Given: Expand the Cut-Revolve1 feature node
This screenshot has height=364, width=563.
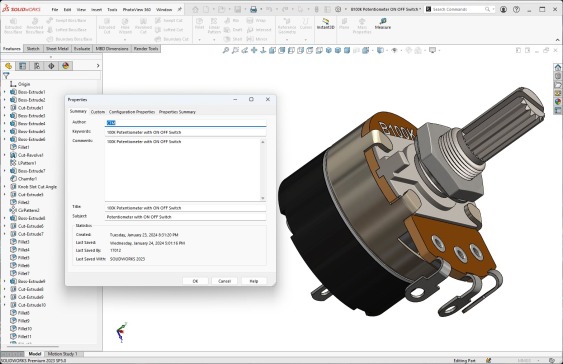Looking at the screenshot, I should coord(4,155).
